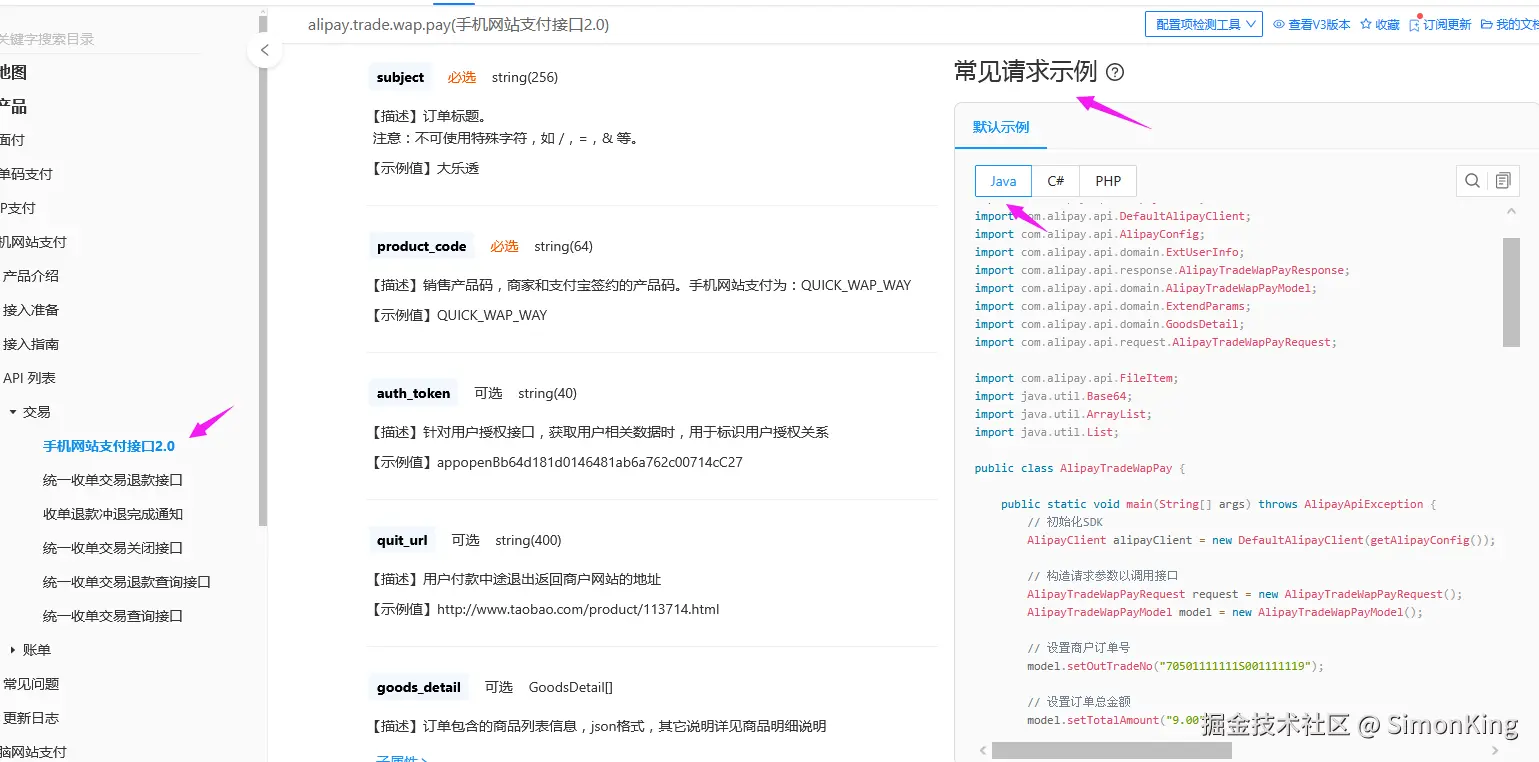Viewport: 1539px width, 762px height.
Task: Click the help icon beside 常见请求示例
Action: point(1116,72)
